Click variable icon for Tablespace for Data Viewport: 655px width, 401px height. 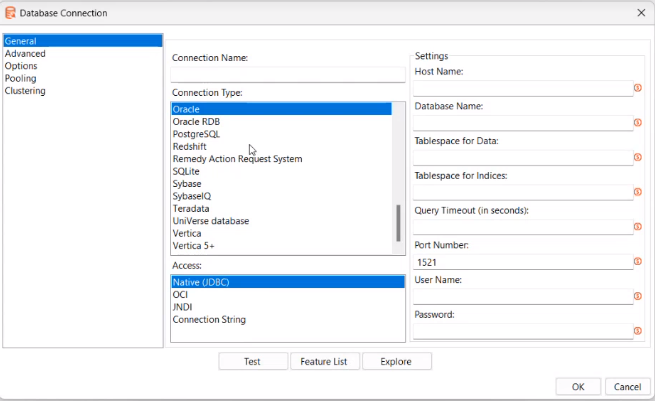tap(638, 158)
